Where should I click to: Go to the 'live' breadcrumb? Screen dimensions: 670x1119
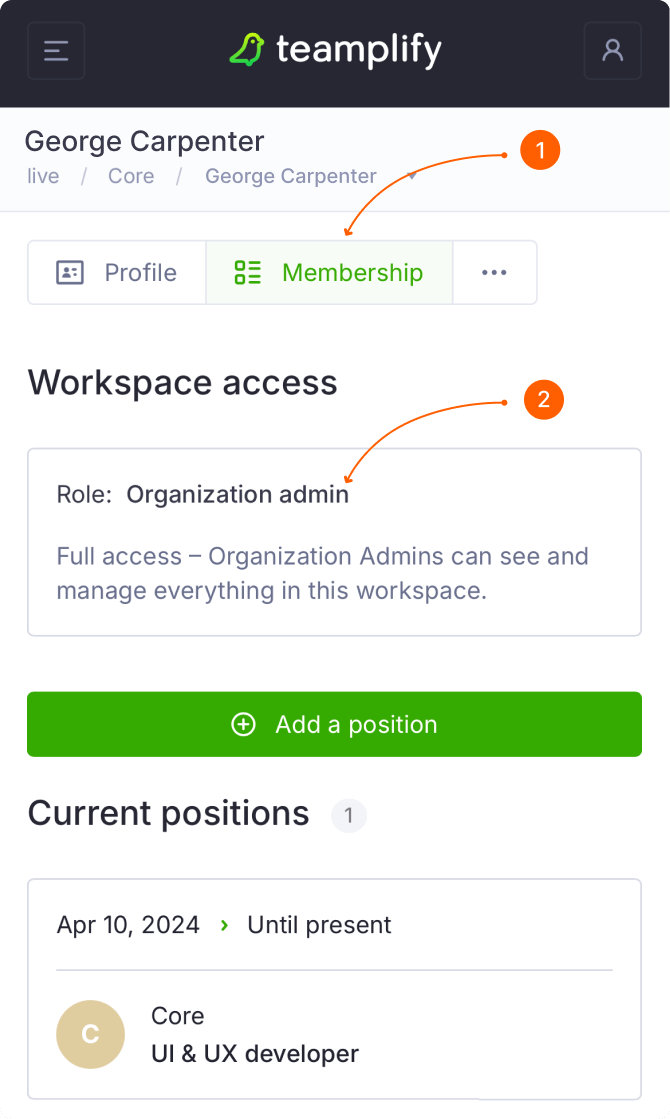pyautogui.click(x=43, y=177)
